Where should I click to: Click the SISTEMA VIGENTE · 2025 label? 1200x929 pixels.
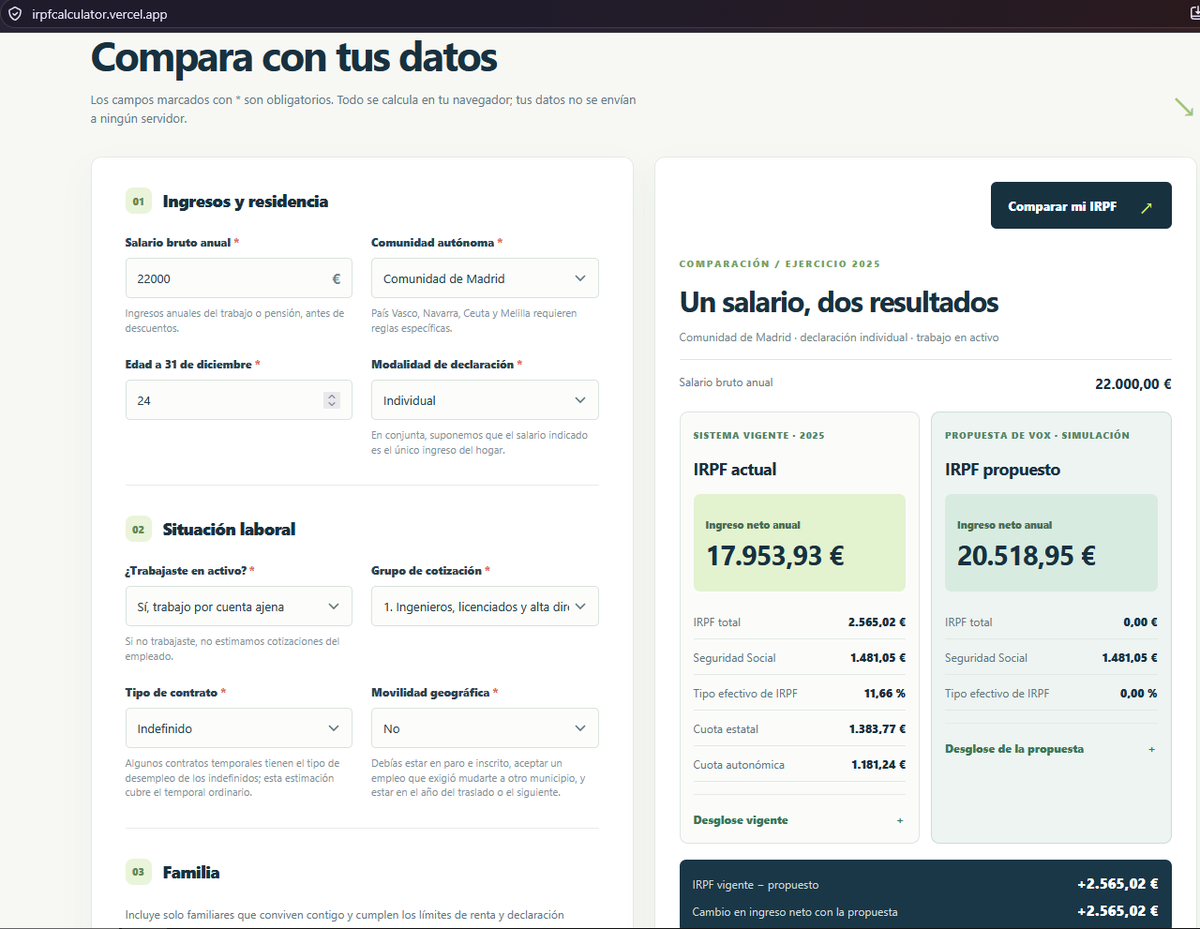tap(759, 436)
